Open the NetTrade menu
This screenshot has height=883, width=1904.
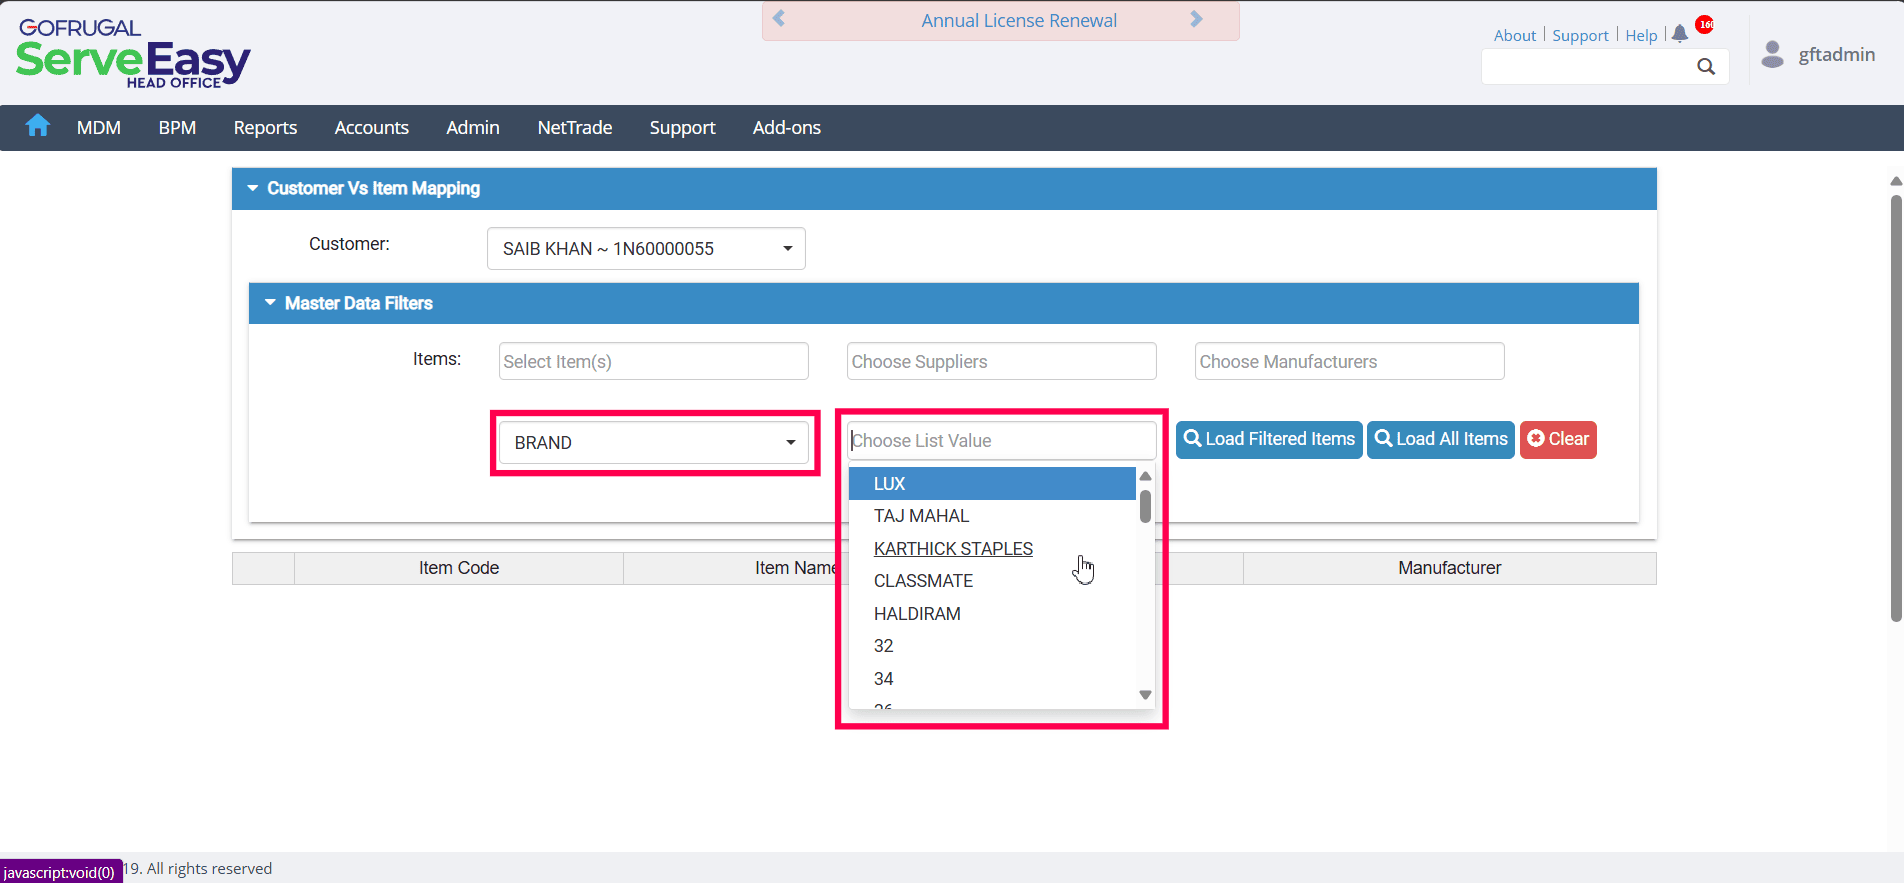(575, 128)
